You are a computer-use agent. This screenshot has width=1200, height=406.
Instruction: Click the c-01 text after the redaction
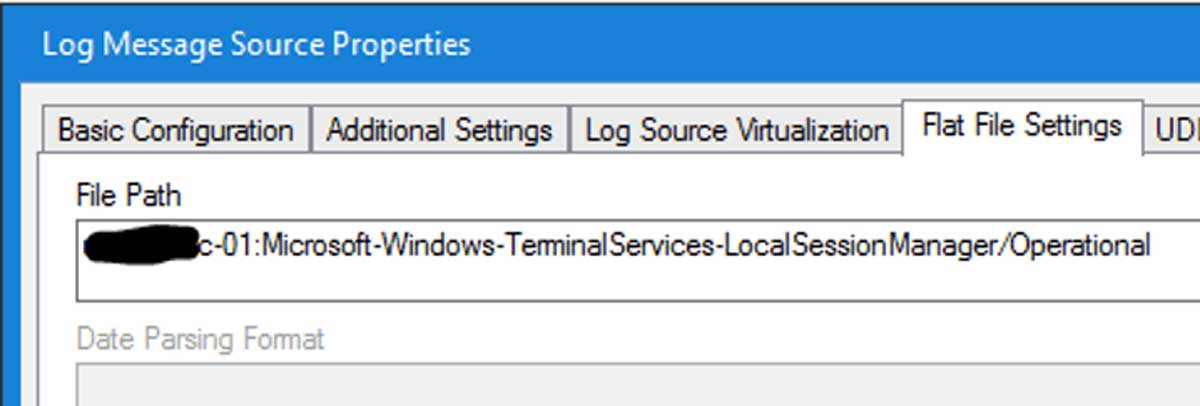tap(229, 246)
